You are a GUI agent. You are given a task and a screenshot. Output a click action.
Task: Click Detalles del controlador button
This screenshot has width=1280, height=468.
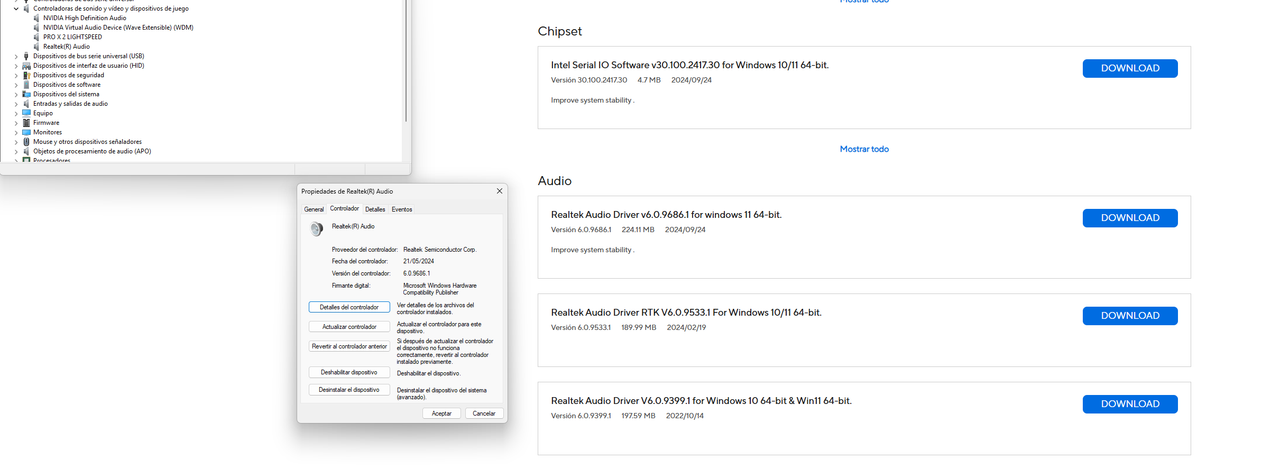pyautogui.click(x=349, y=307)
